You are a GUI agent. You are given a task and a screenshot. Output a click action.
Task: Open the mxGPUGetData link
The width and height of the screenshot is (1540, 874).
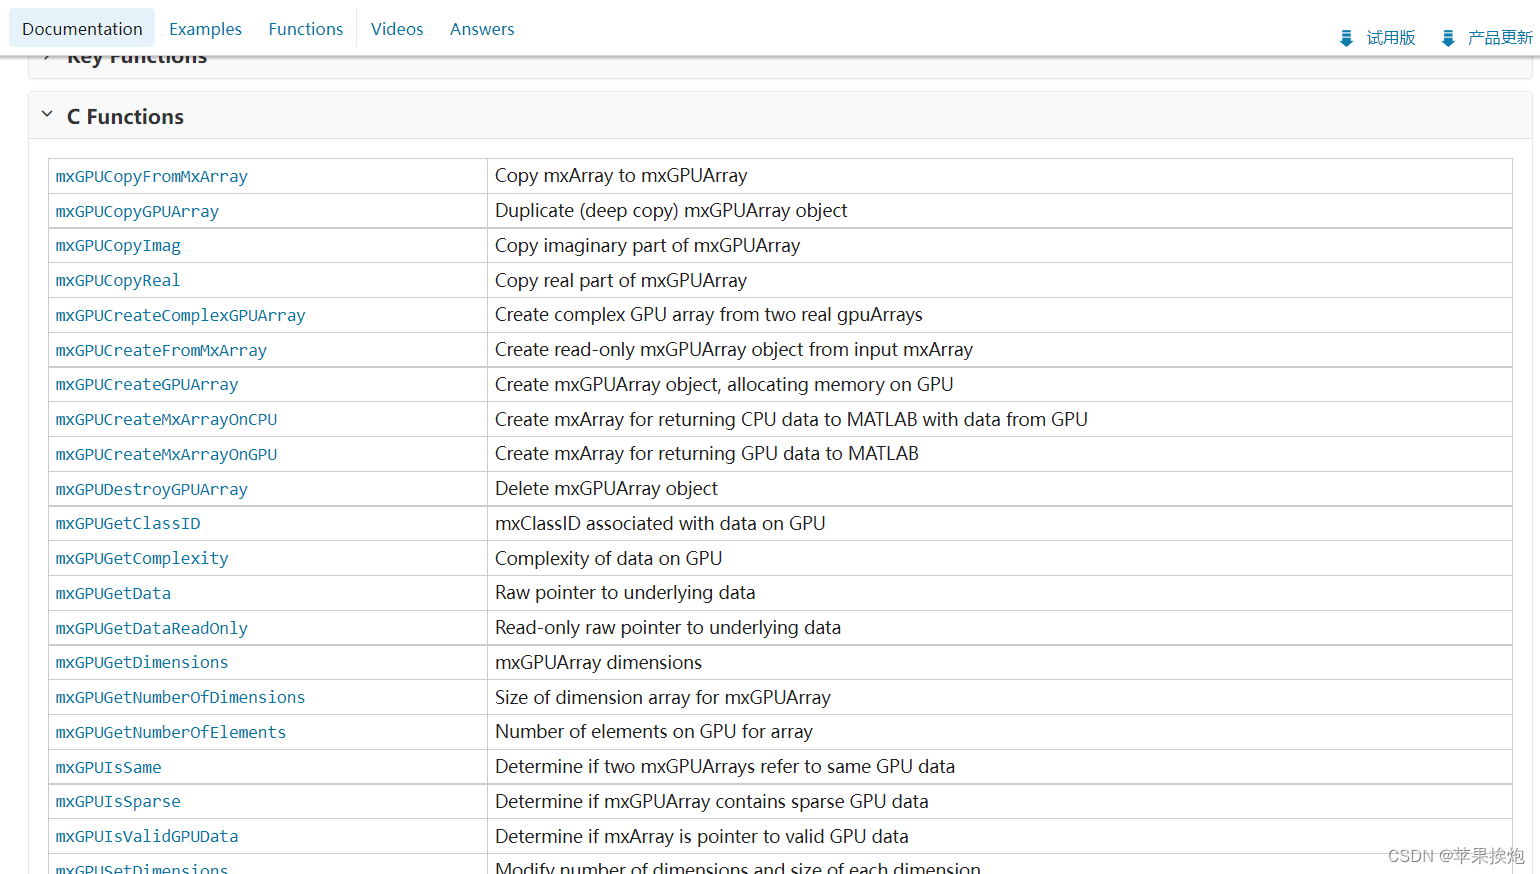[113, 594]
